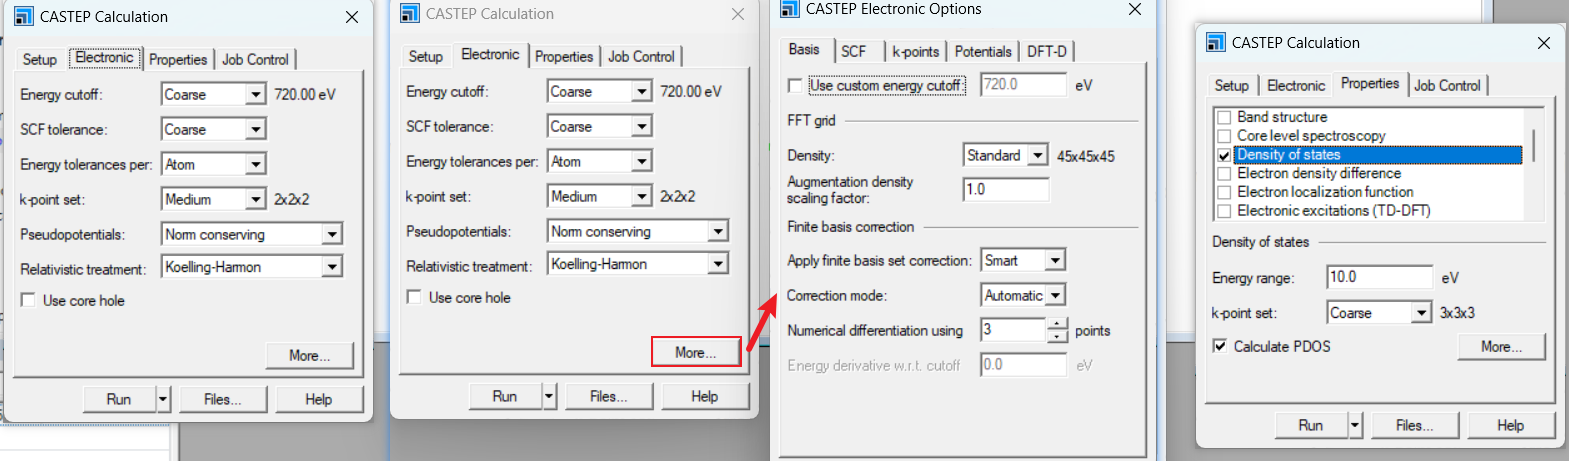The image size is (1569, 461).
Task: Increase numerical differentiation points with up arrow
Action: pos(1058,324)
